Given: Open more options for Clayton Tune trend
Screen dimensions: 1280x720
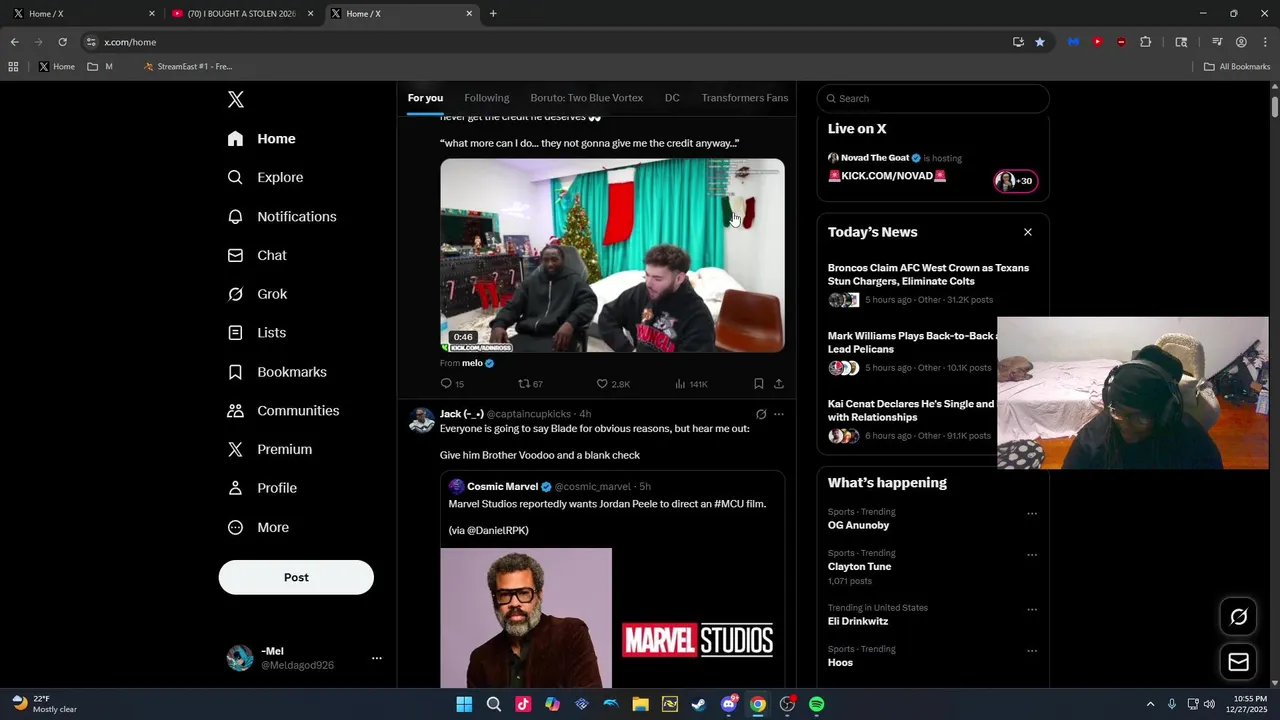Looking at the screenshot, I should [1032, 555].
